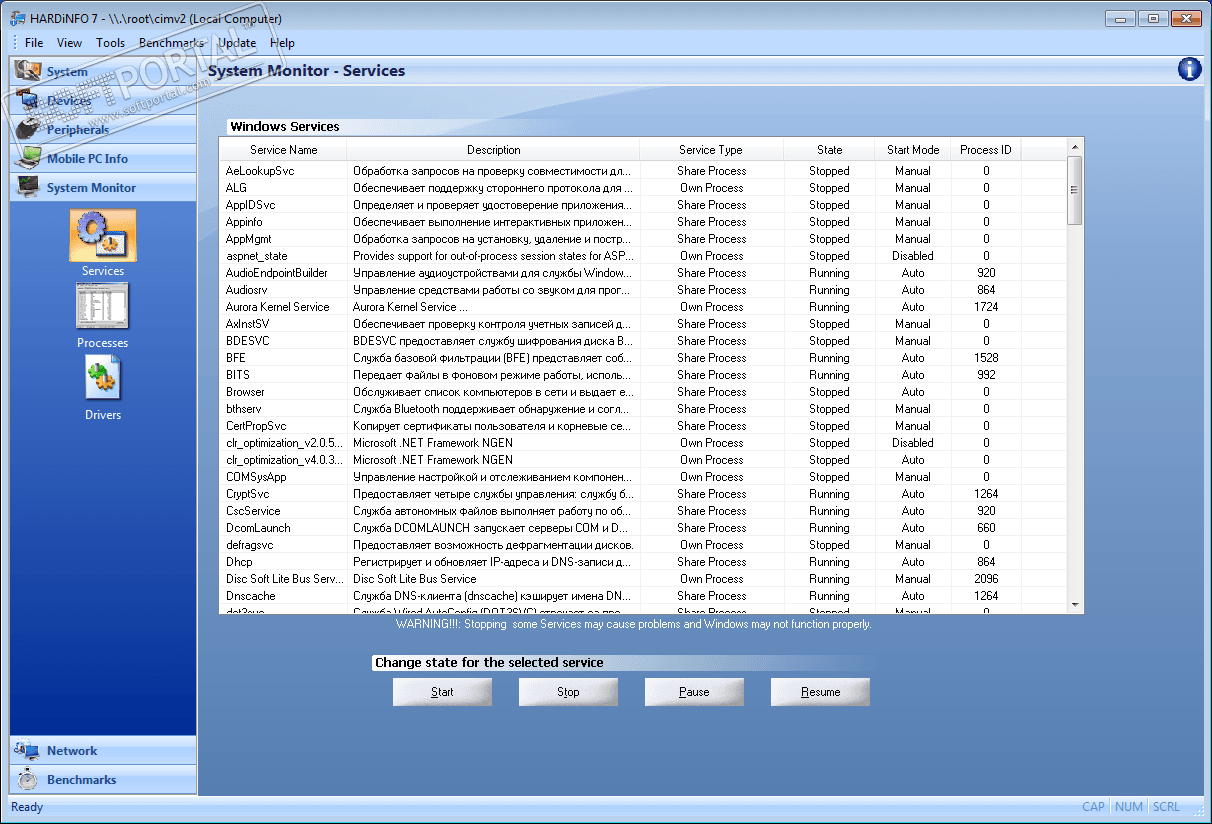1212x824 pixels.
Task: Click the scrollbar down arrow
Action: pyautogui.click(x=1075, y=605)
